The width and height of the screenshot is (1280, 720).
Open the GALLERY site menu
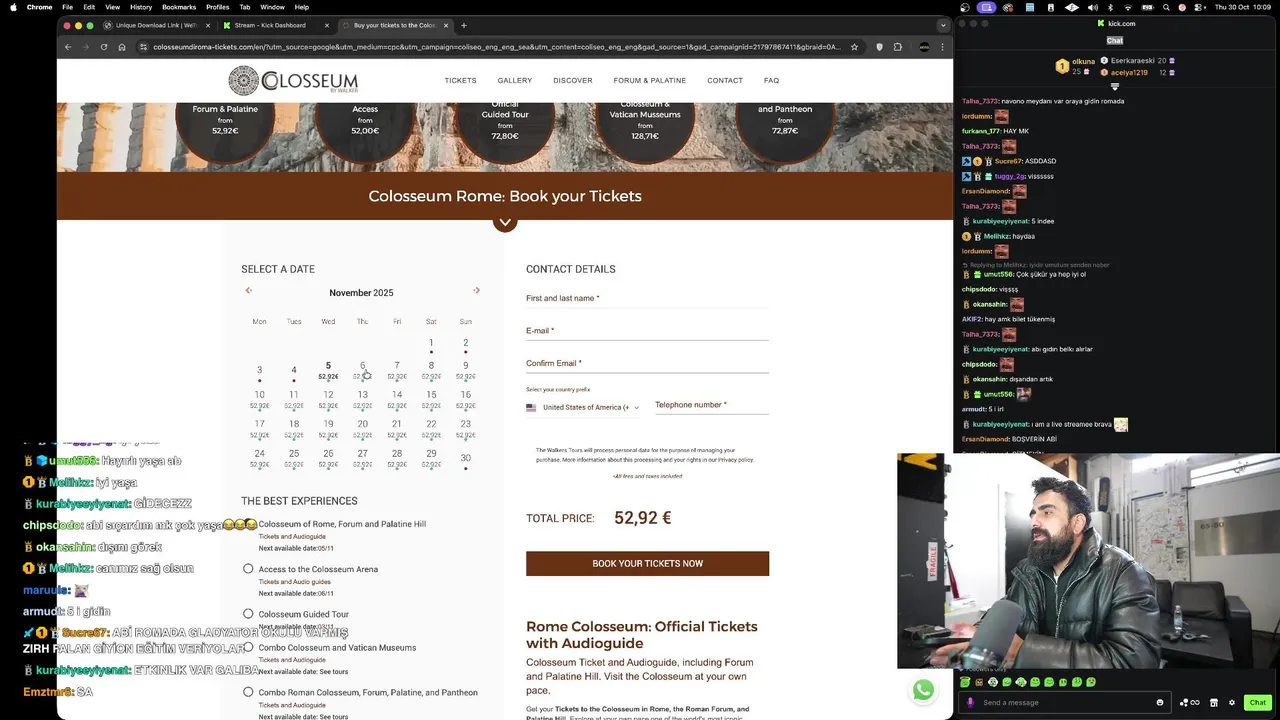515,80
